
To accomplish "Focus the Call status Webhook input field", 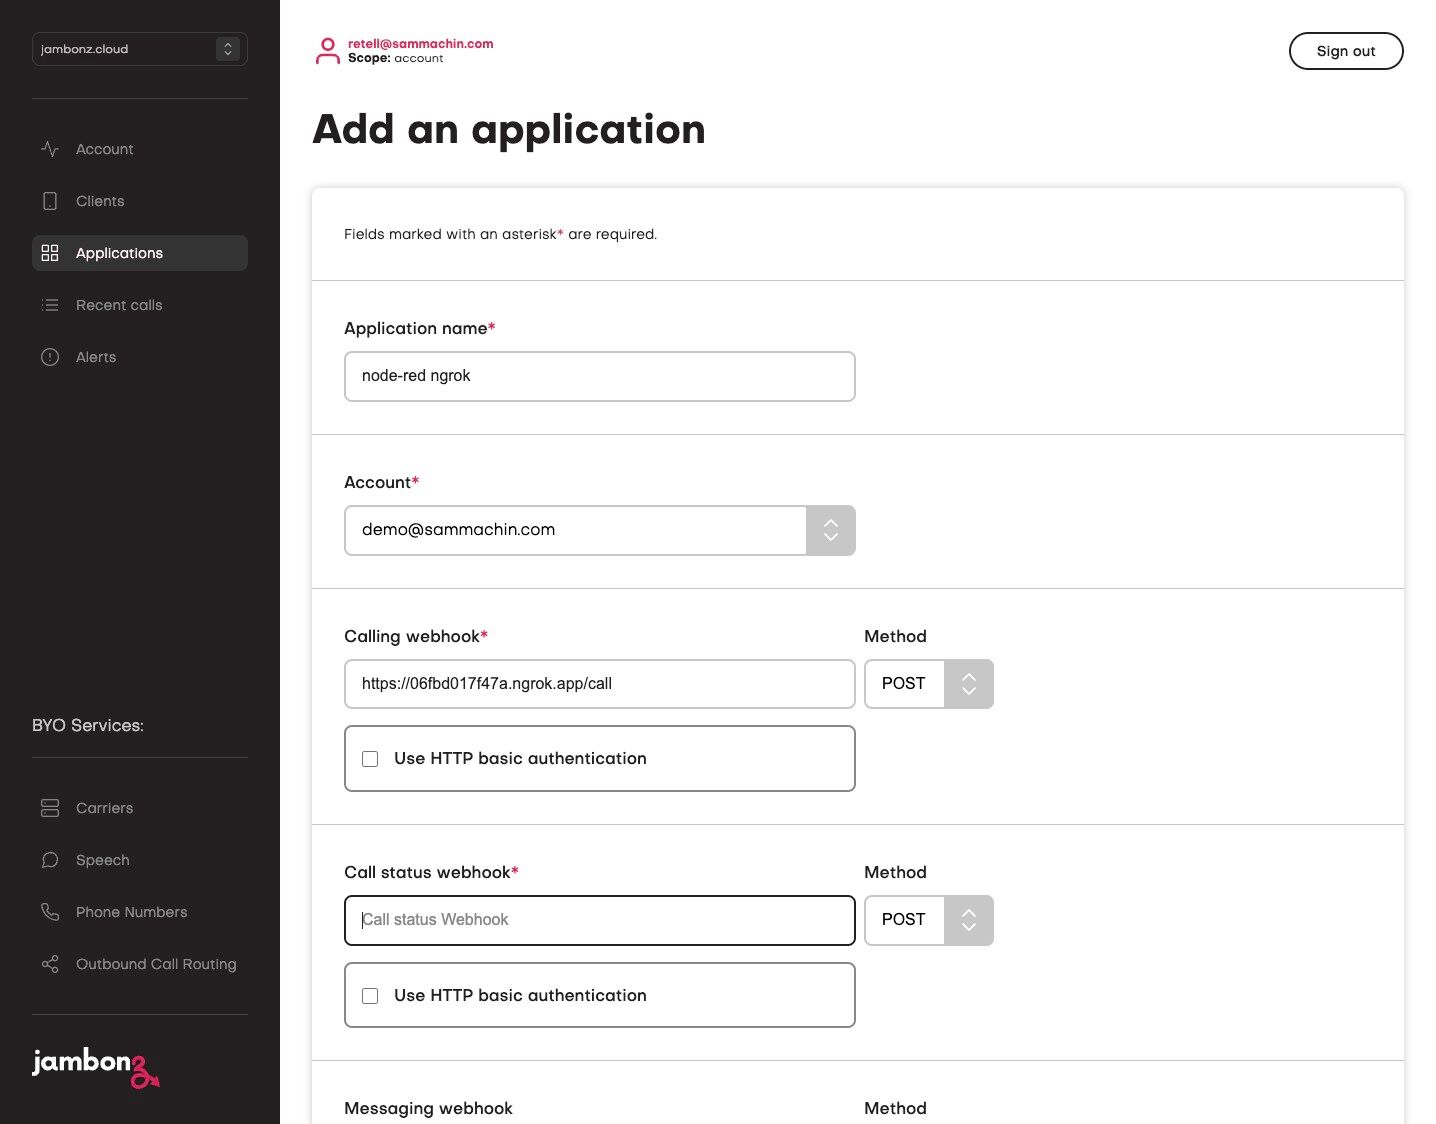I will 599,920.
